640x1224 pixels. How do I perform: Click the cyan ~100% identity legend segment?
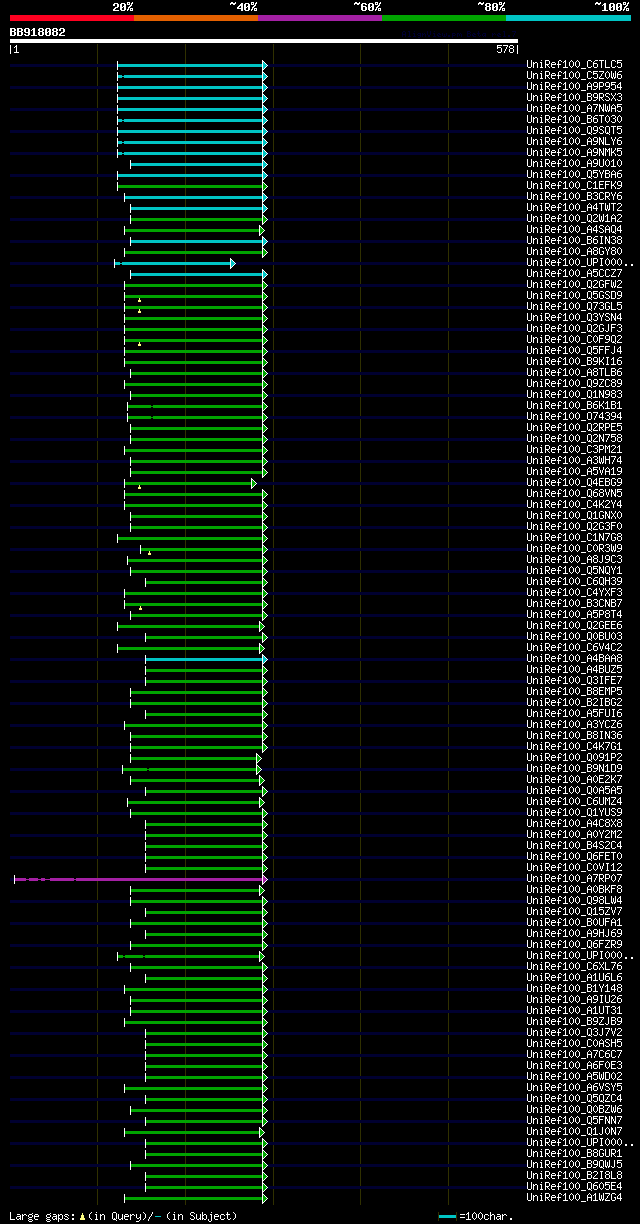coord(568,18)
